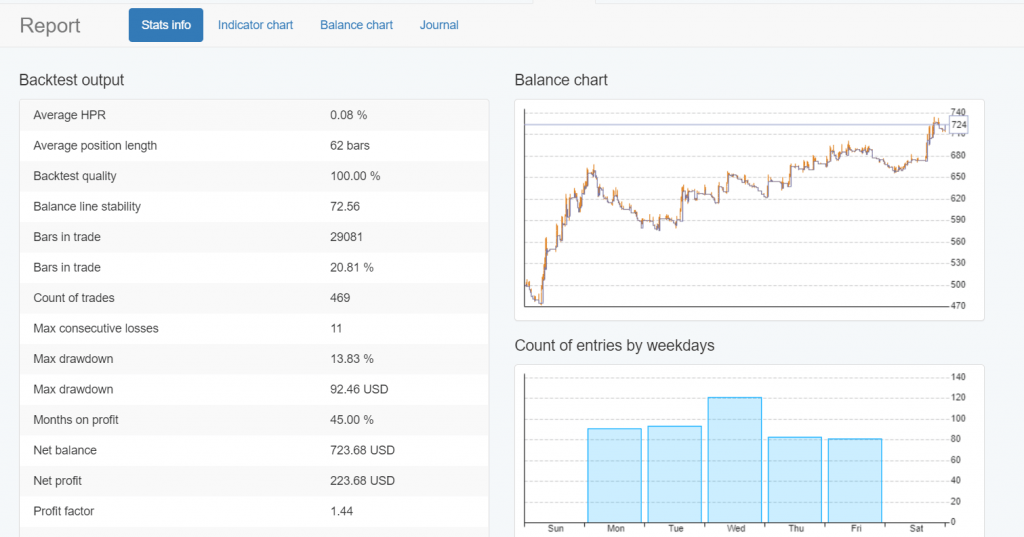Click the Wednesday bar in weekdays chart

[x=735, y=459]
